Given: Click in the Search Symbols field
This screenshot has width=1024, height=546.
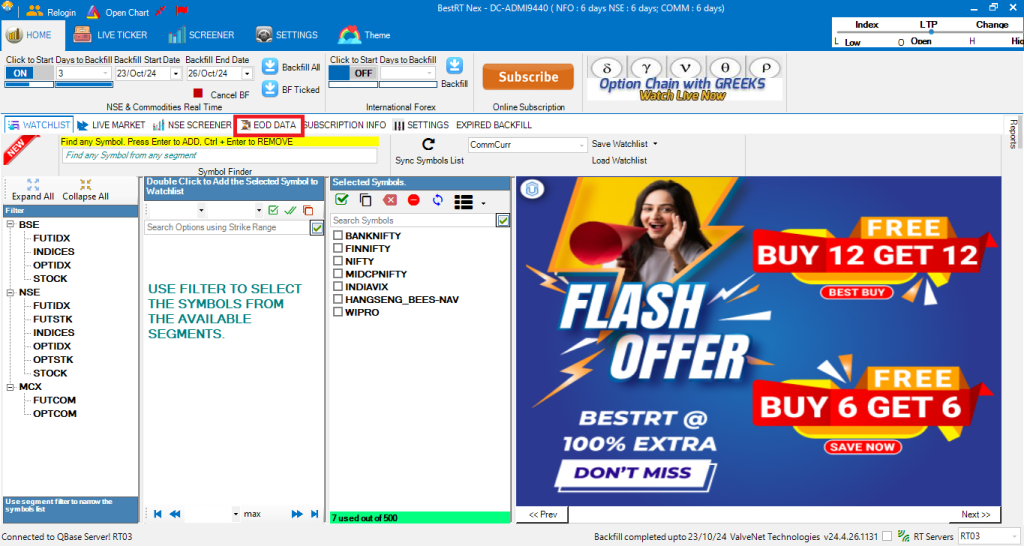Looking at the screenshot, I should tap(413, 221).
